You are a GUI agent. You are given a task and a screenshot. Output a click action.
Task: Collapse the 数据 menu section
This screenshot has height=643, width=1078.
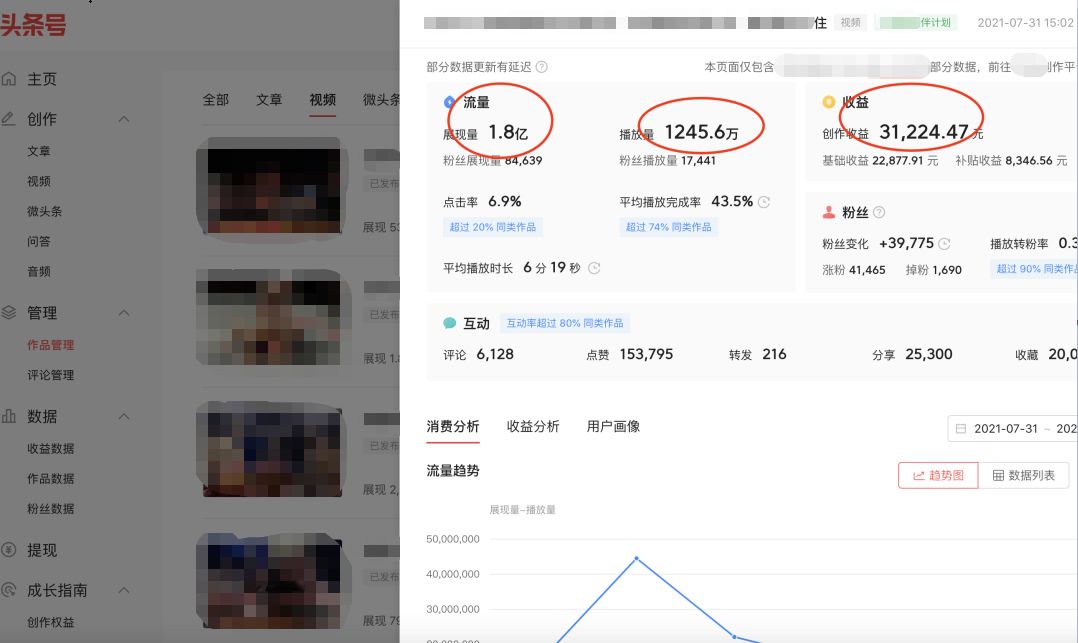coord(124,416)
